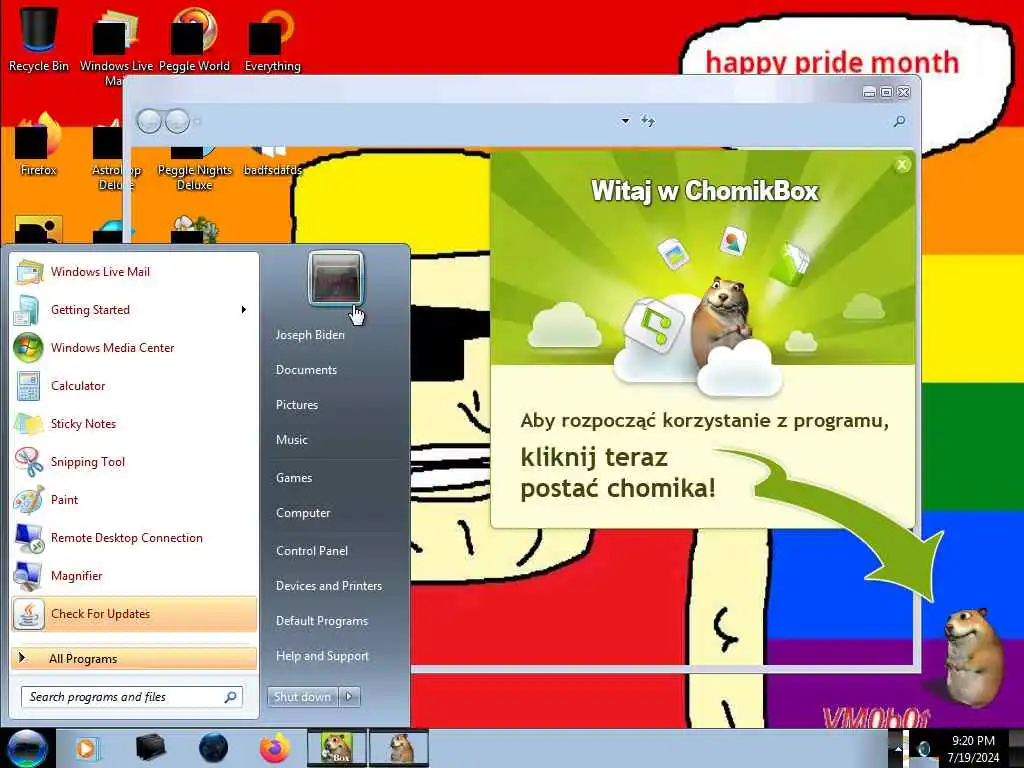The image size is (1024, 768).
Task: Open Windows Media Player from taskbar
Action: [86, 748]
